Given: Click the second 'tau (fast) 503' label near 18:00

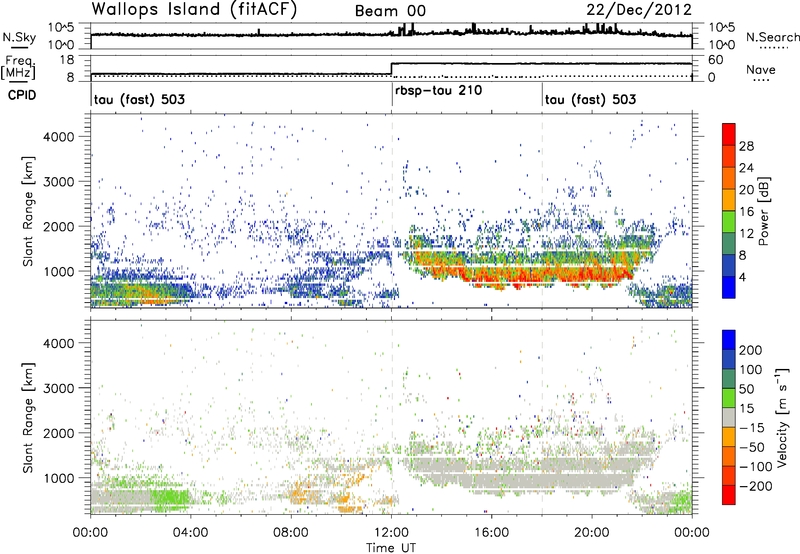Looking at the screenshot, I should pos(590,99).
